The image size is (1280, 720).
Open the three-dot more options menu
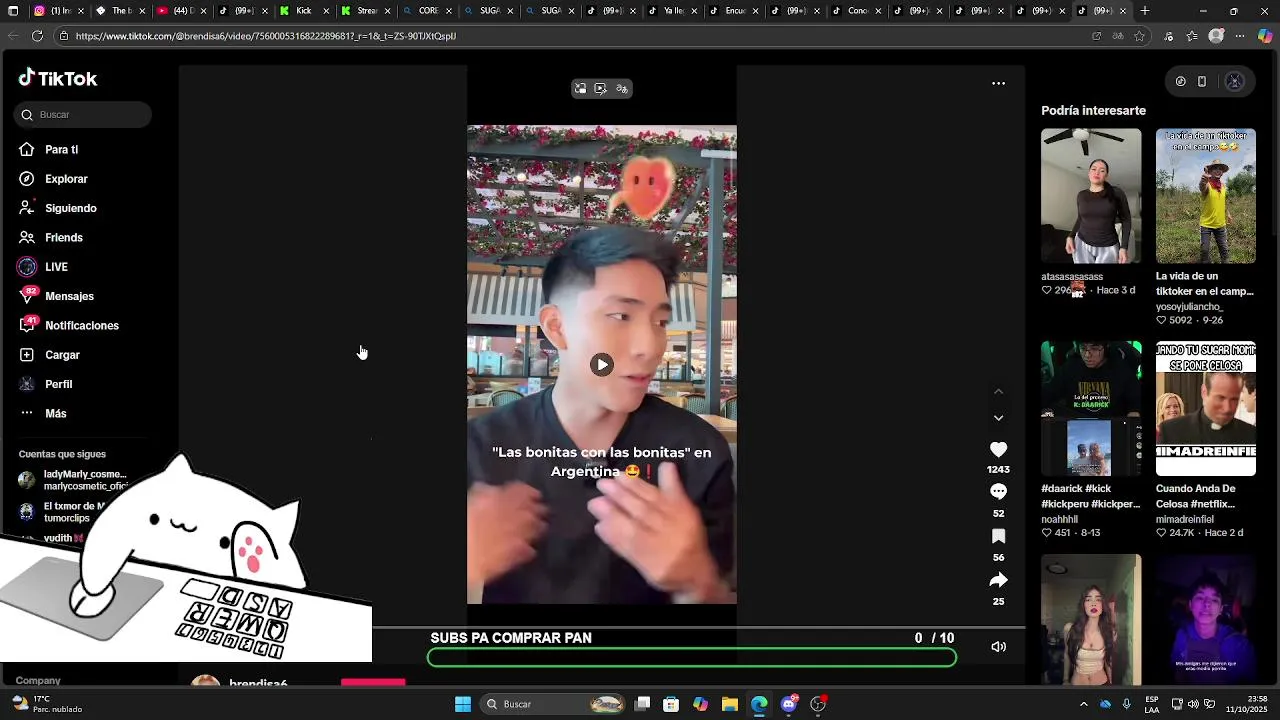coord(998,83)
